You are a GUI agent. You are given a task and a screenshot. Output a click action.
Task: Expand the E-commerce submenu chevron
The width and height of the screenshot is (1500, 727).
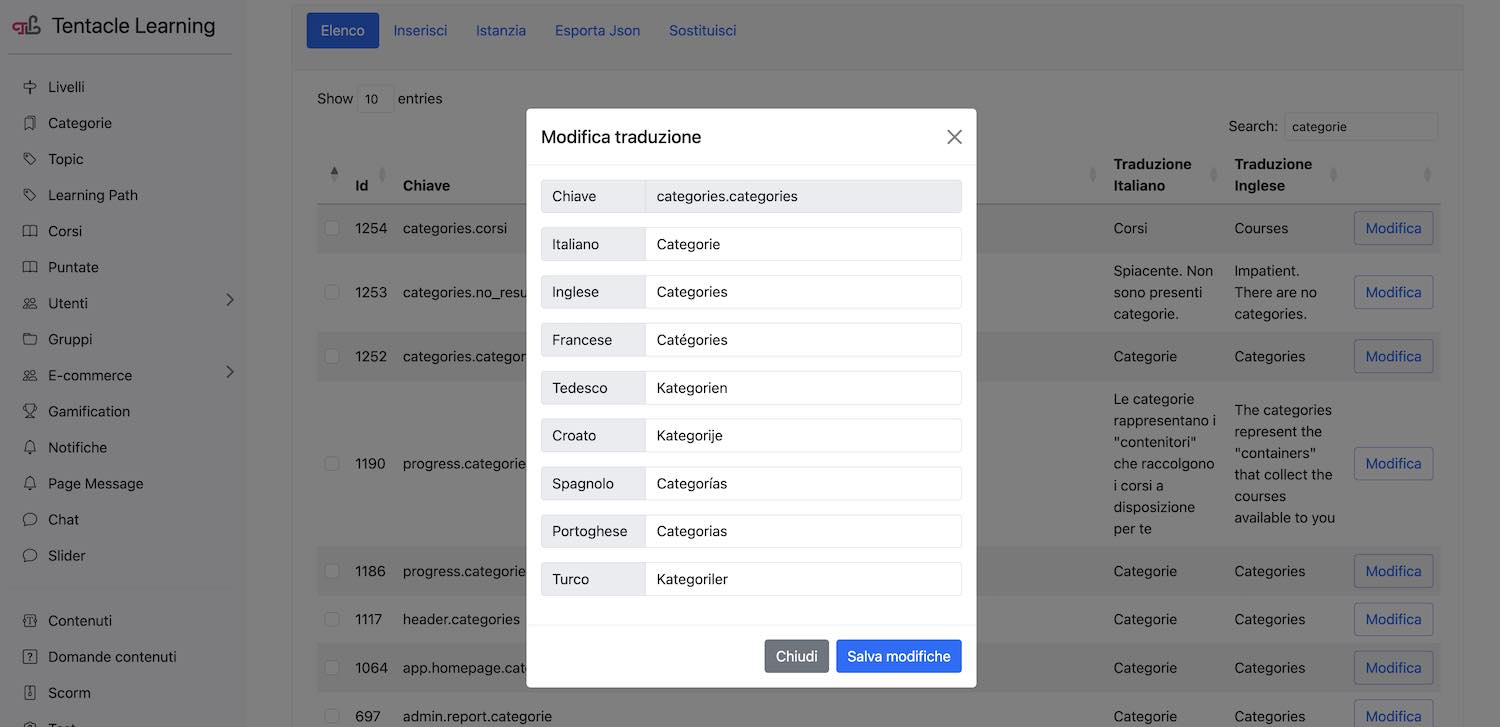(x=229, y=372)
